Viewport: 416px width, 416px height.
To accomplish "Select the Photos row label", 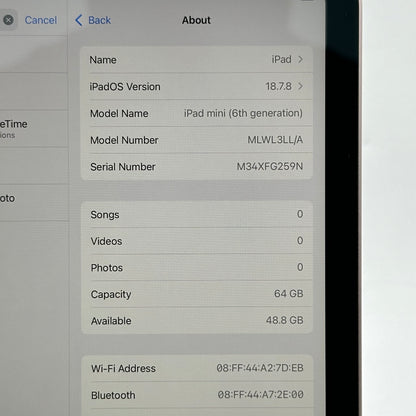I will point(107,268).
